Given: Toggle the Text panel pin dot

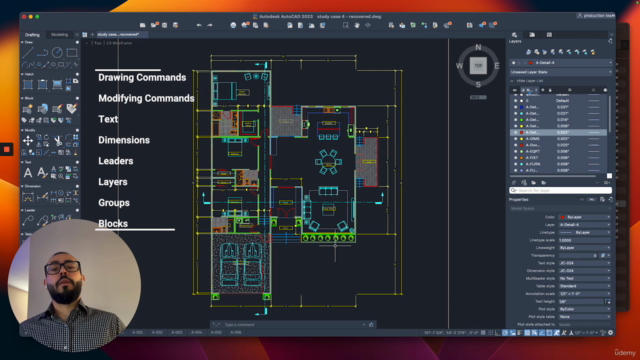Looking at the screenshot, I should pyautogui.click(x=77, y=162).
